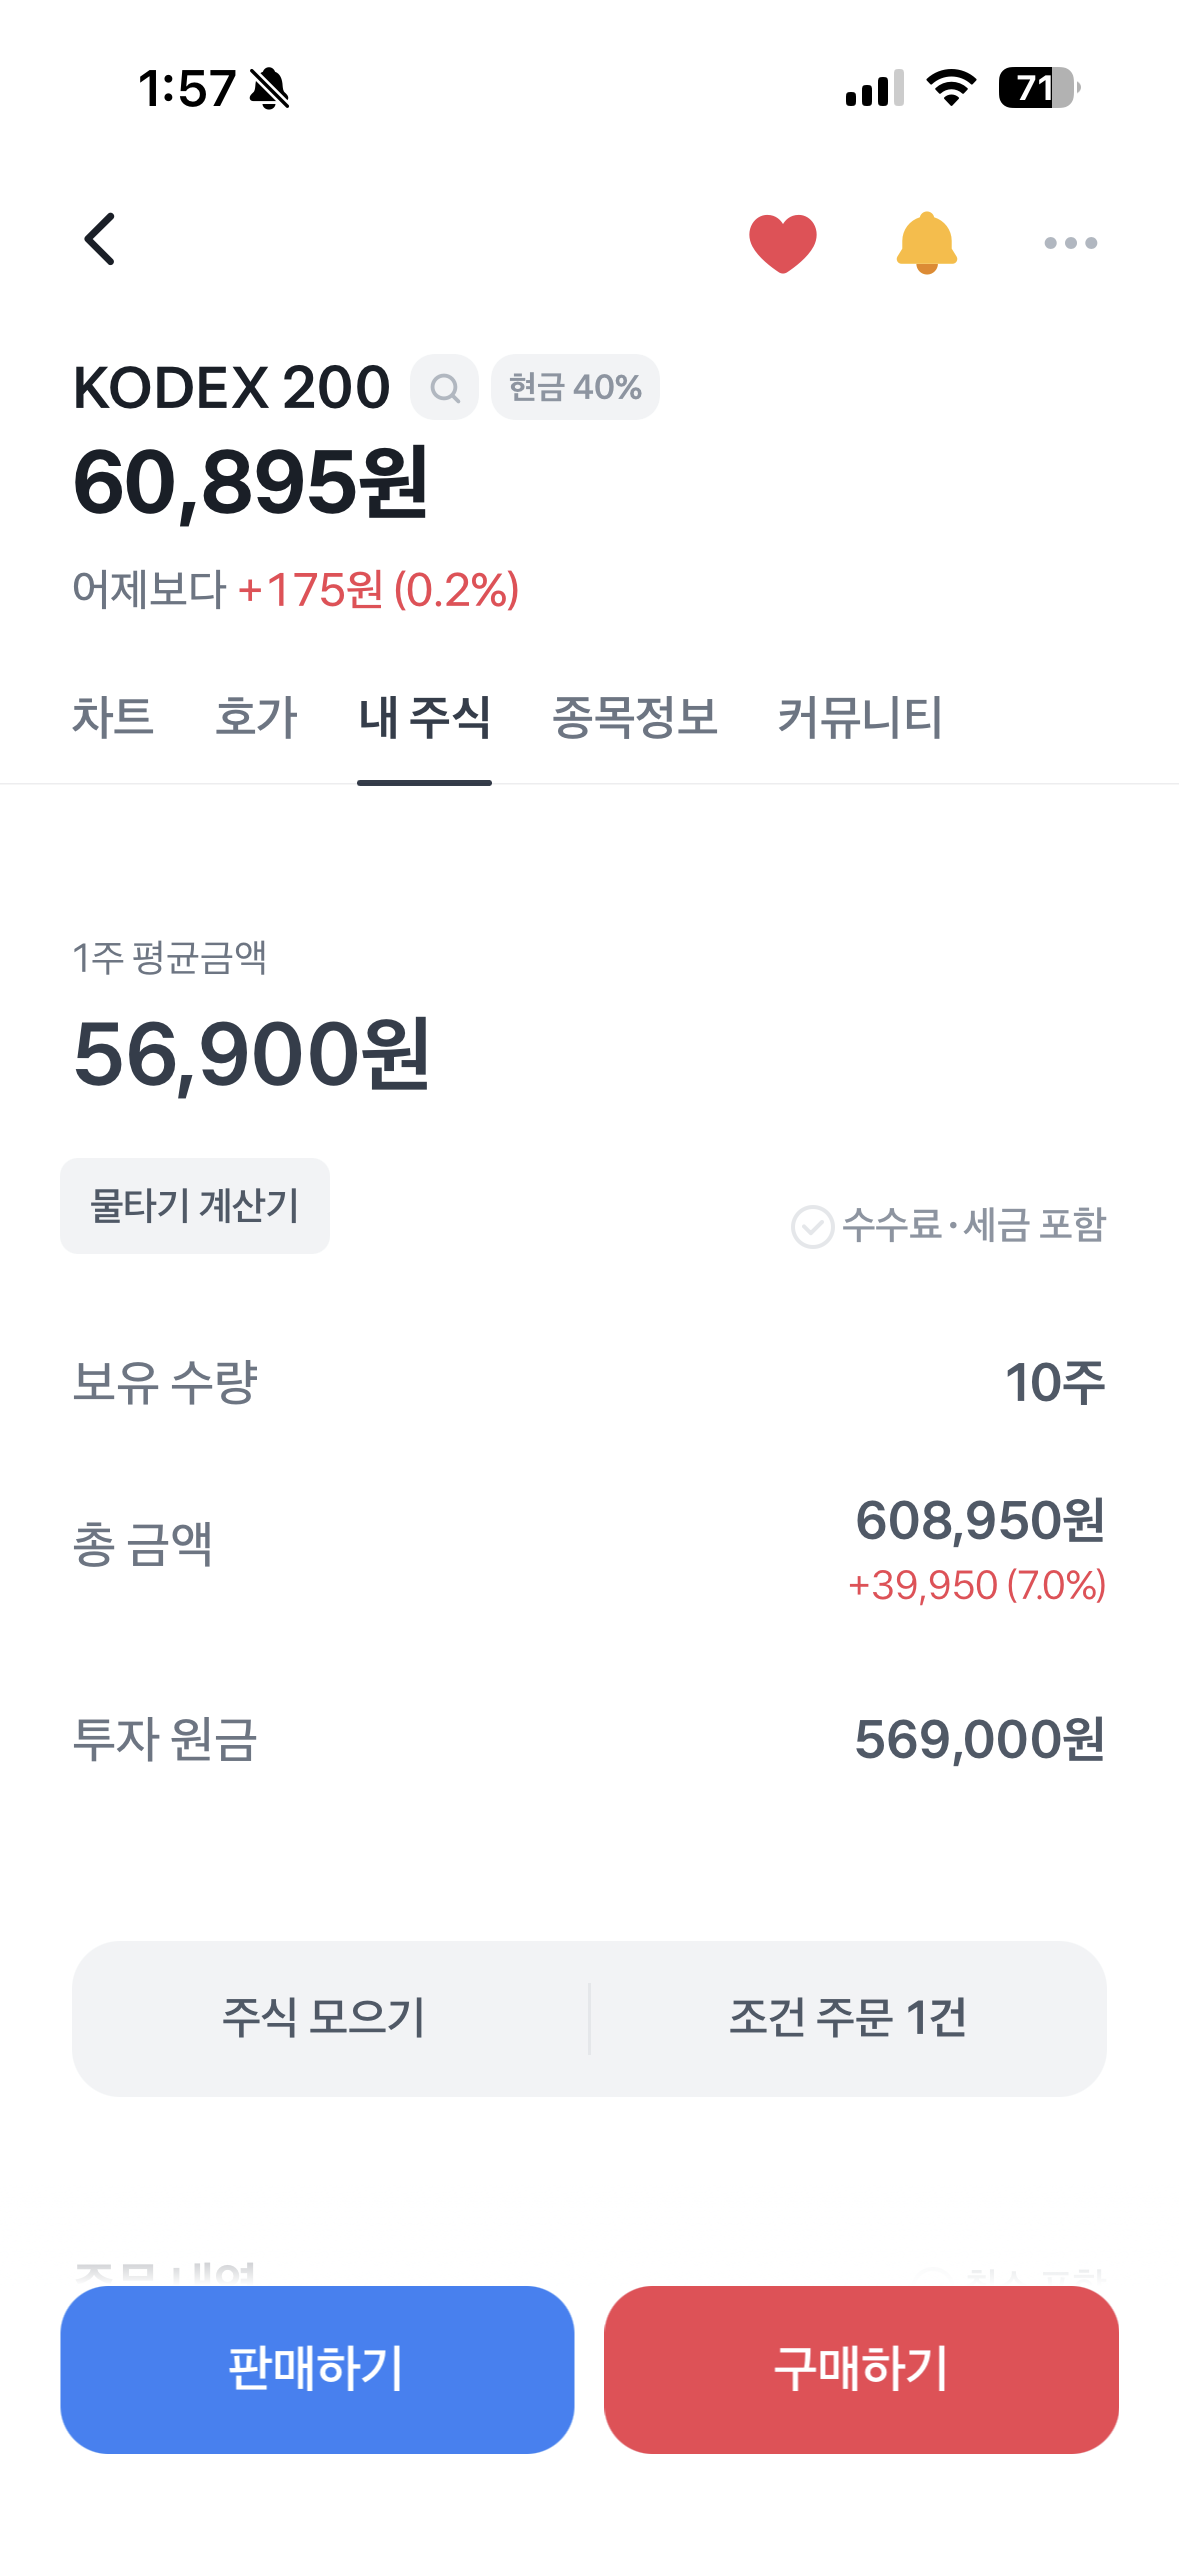1179x2556 pixels.
Task: Switch to the 차트 tab
Action: (x=113, y=717)
